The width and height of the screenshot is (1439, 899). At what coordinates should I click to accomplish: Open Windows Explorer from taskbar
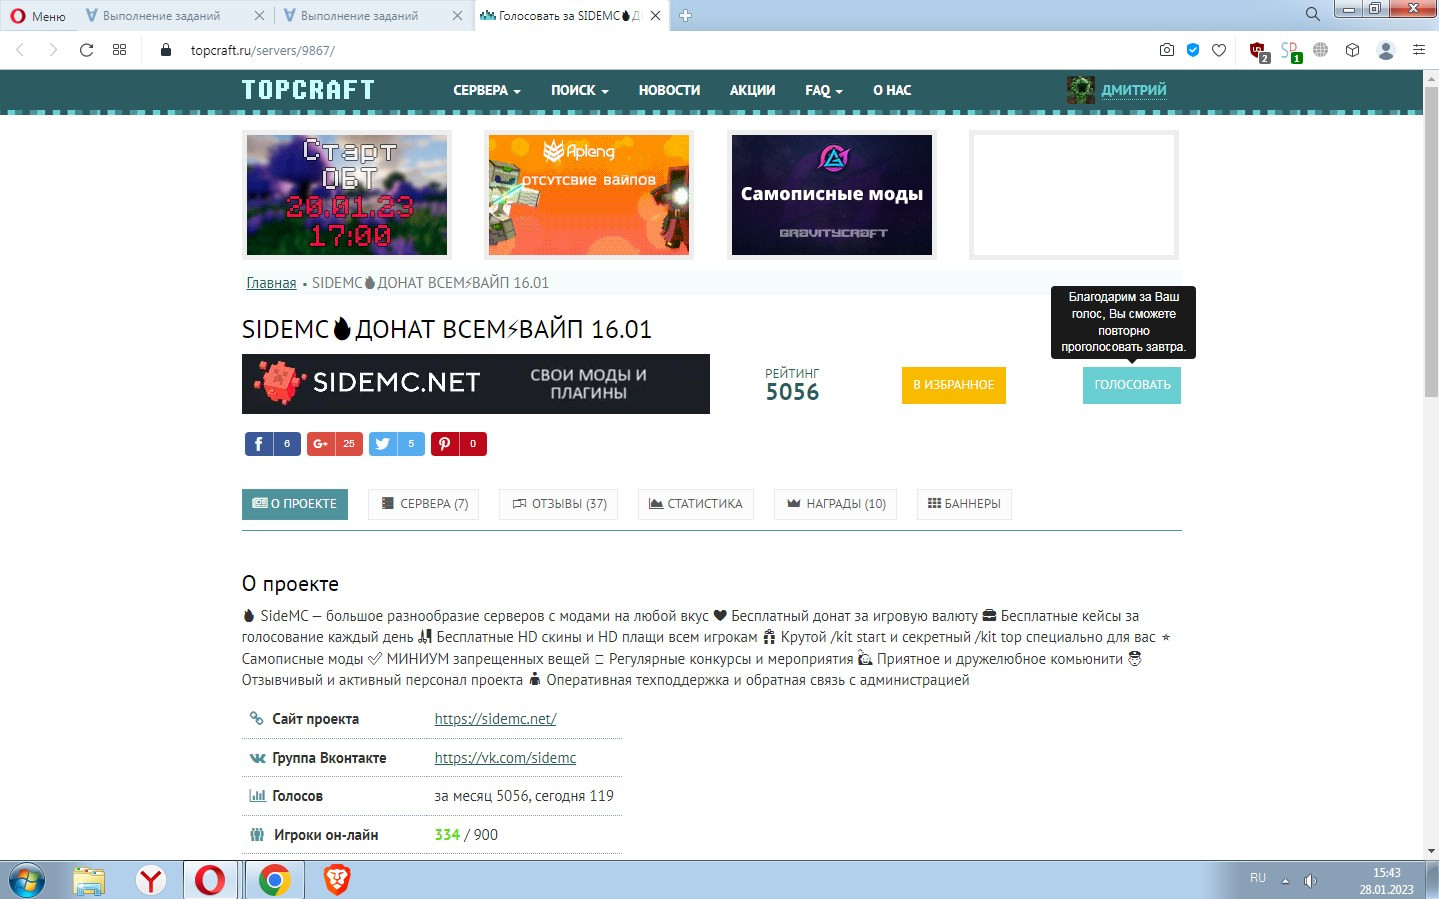pyautogui.click(x=89, y=880)
